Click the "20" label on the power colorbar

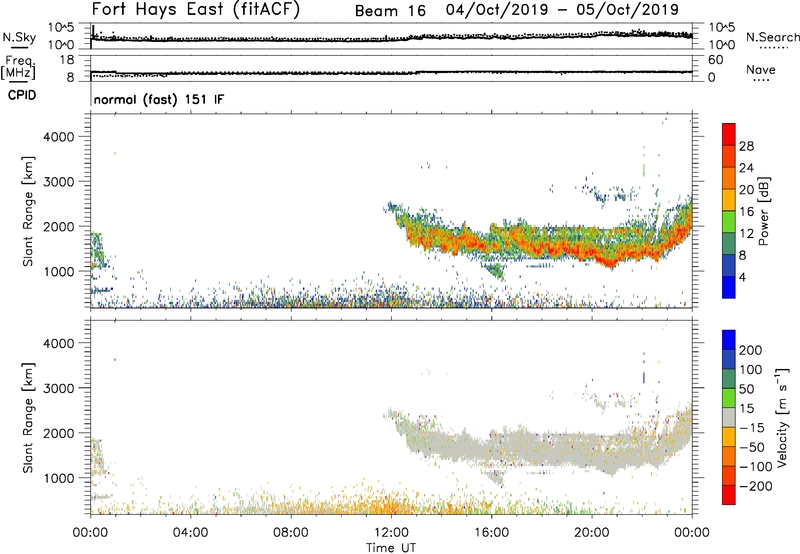(x=746, y=190)
